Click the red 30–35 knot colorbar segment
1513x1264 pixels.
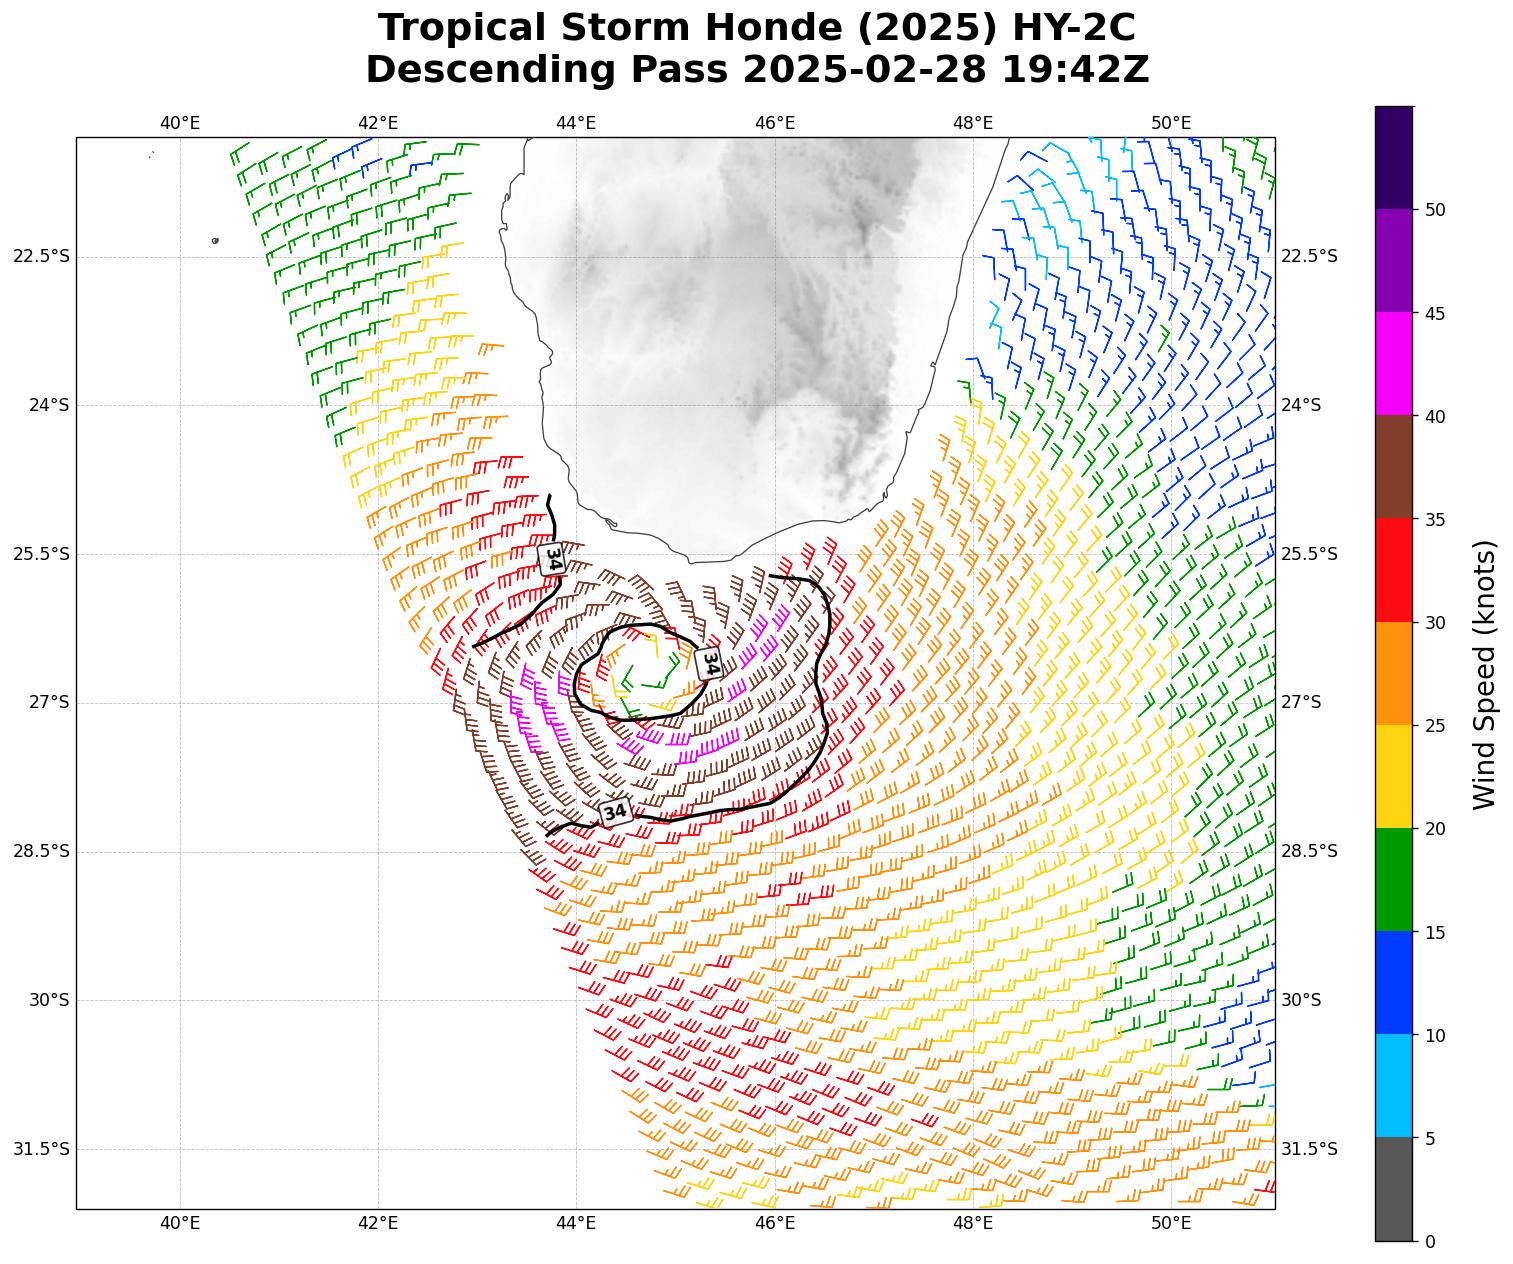click(x=1393, y=570)
